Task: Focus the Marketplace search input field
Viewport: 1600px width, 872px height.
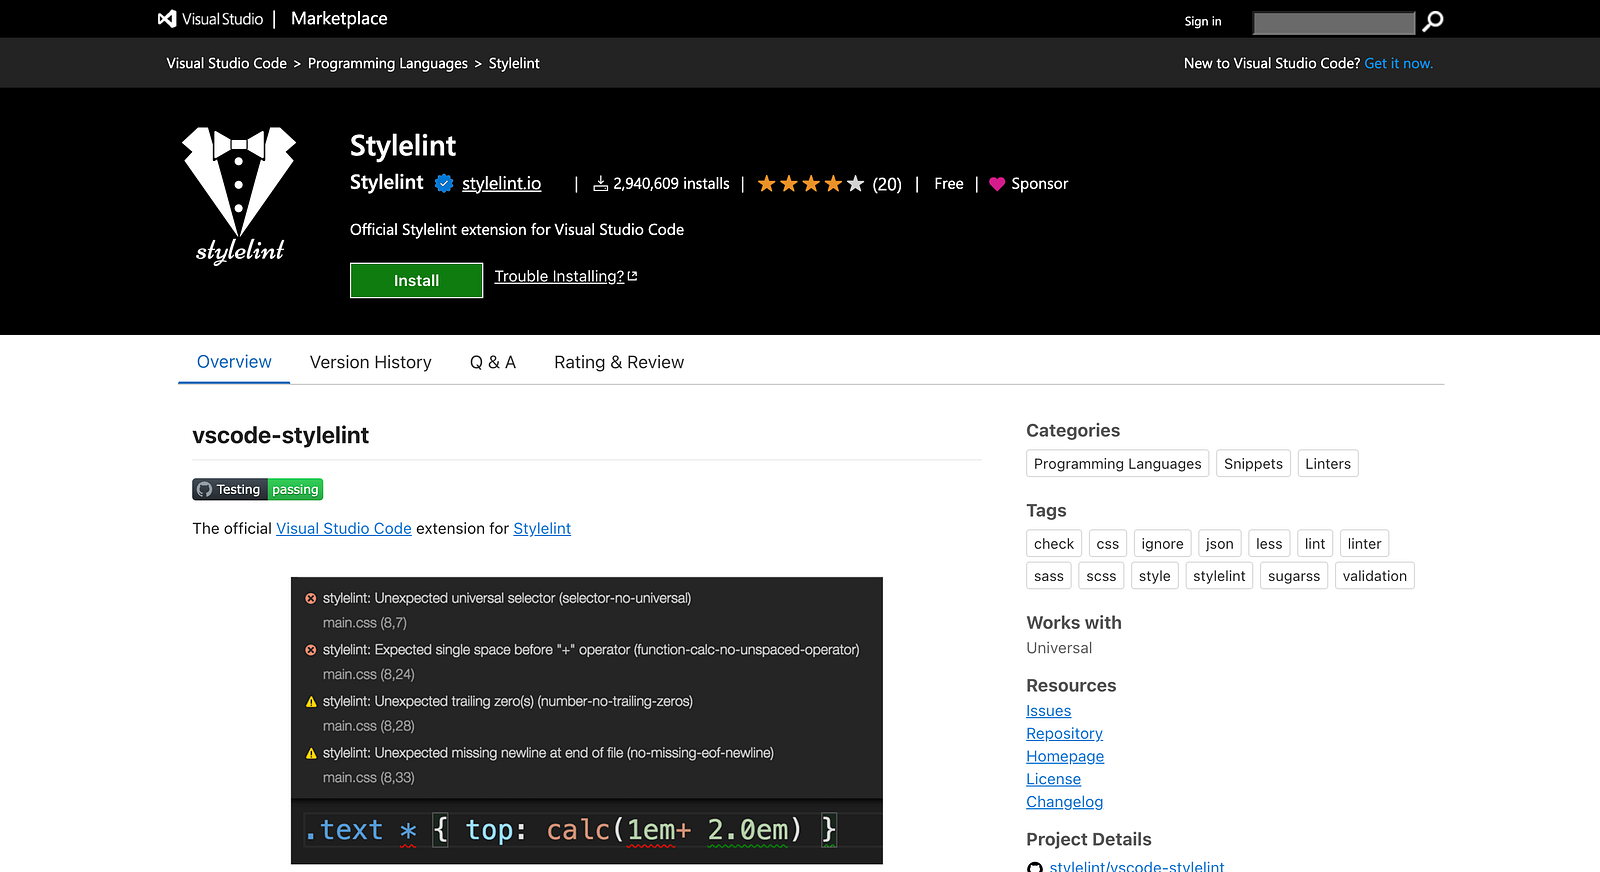Action: [1334, 22]
